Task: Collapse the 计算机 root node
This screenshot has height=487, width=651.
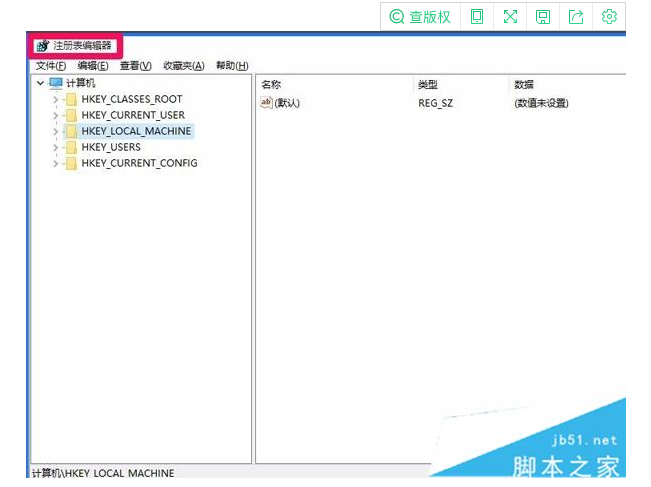Action: (40, 83)
